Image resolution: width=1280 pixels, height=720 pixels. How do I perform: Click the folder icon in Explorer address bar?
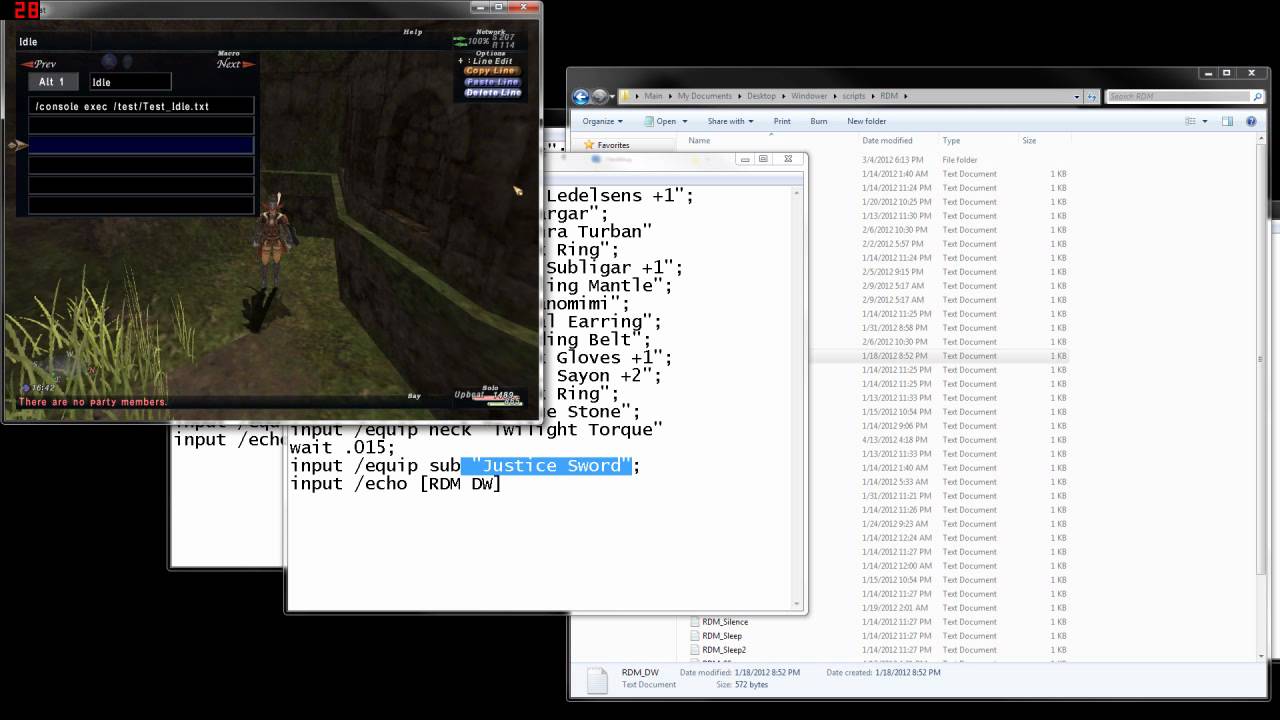click(x=627, y=97)
